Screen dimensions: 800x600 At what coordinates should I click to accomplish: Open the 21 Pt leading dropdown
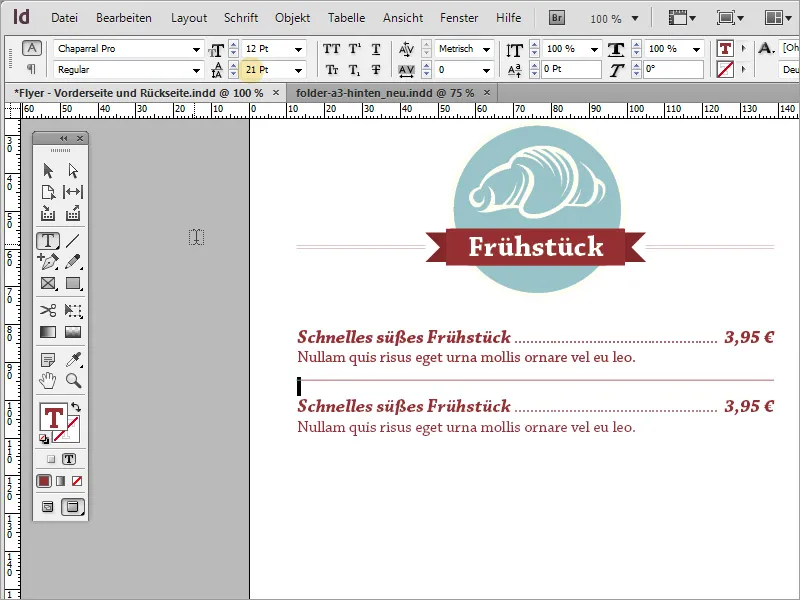coord(298,70)
